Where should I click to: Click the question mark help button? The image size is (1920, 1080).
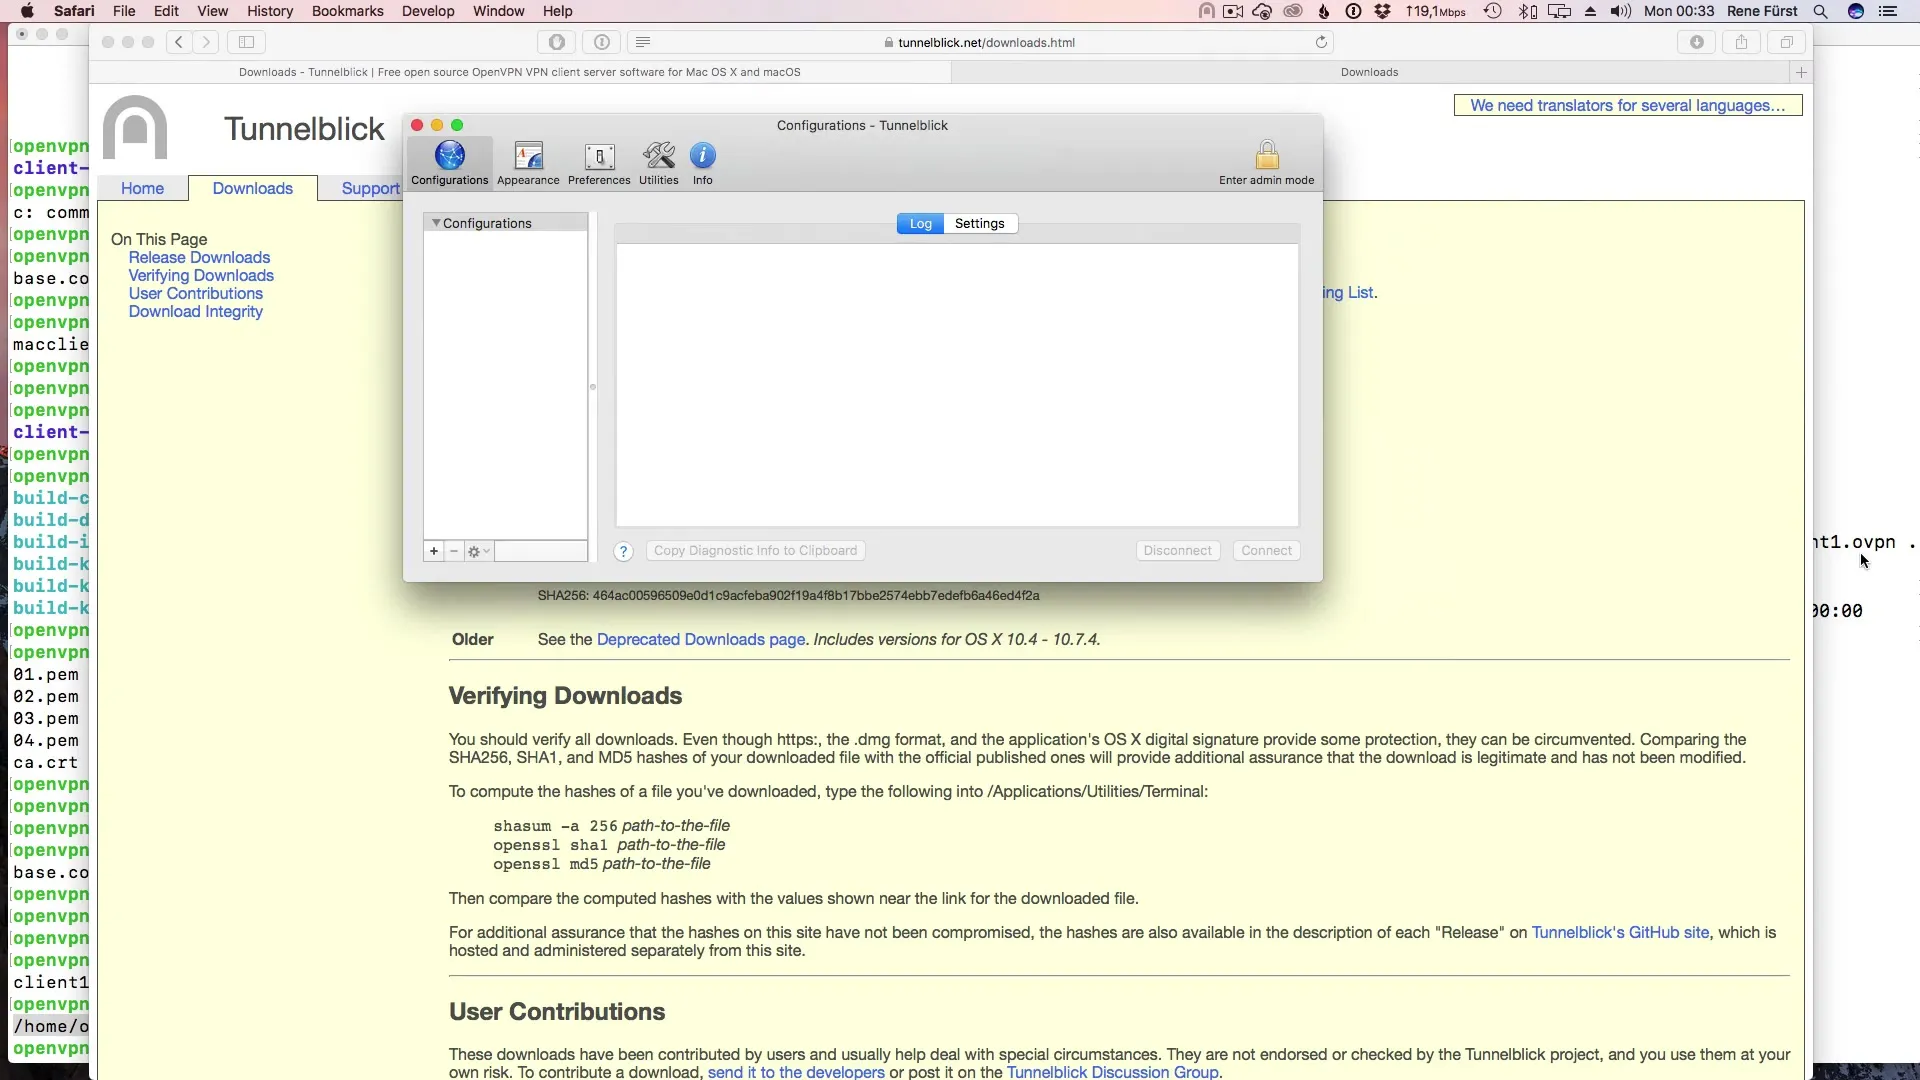coord(623,551)
